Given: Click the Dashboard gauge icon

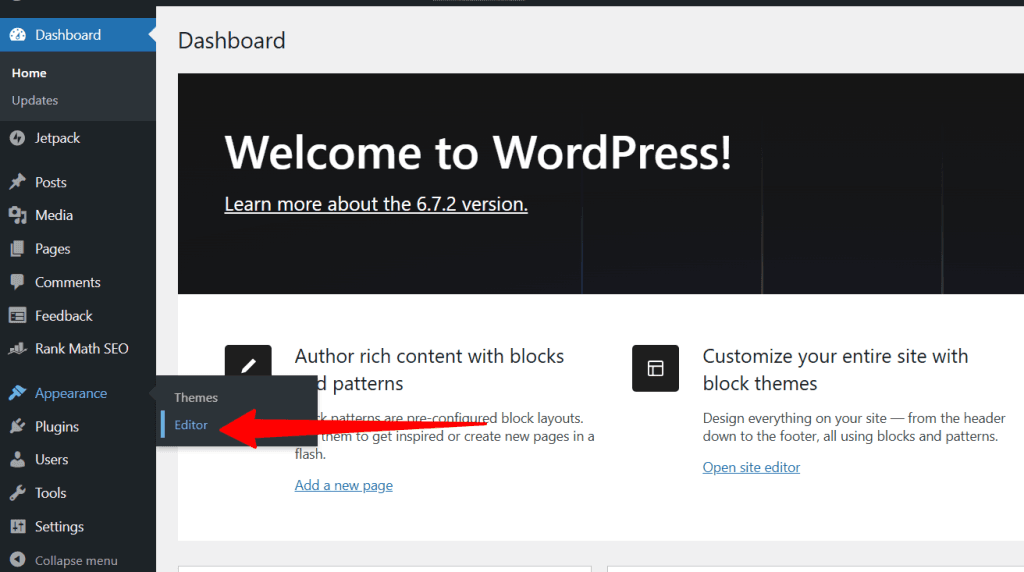Looking at the screenshot, I should [17, 35].
